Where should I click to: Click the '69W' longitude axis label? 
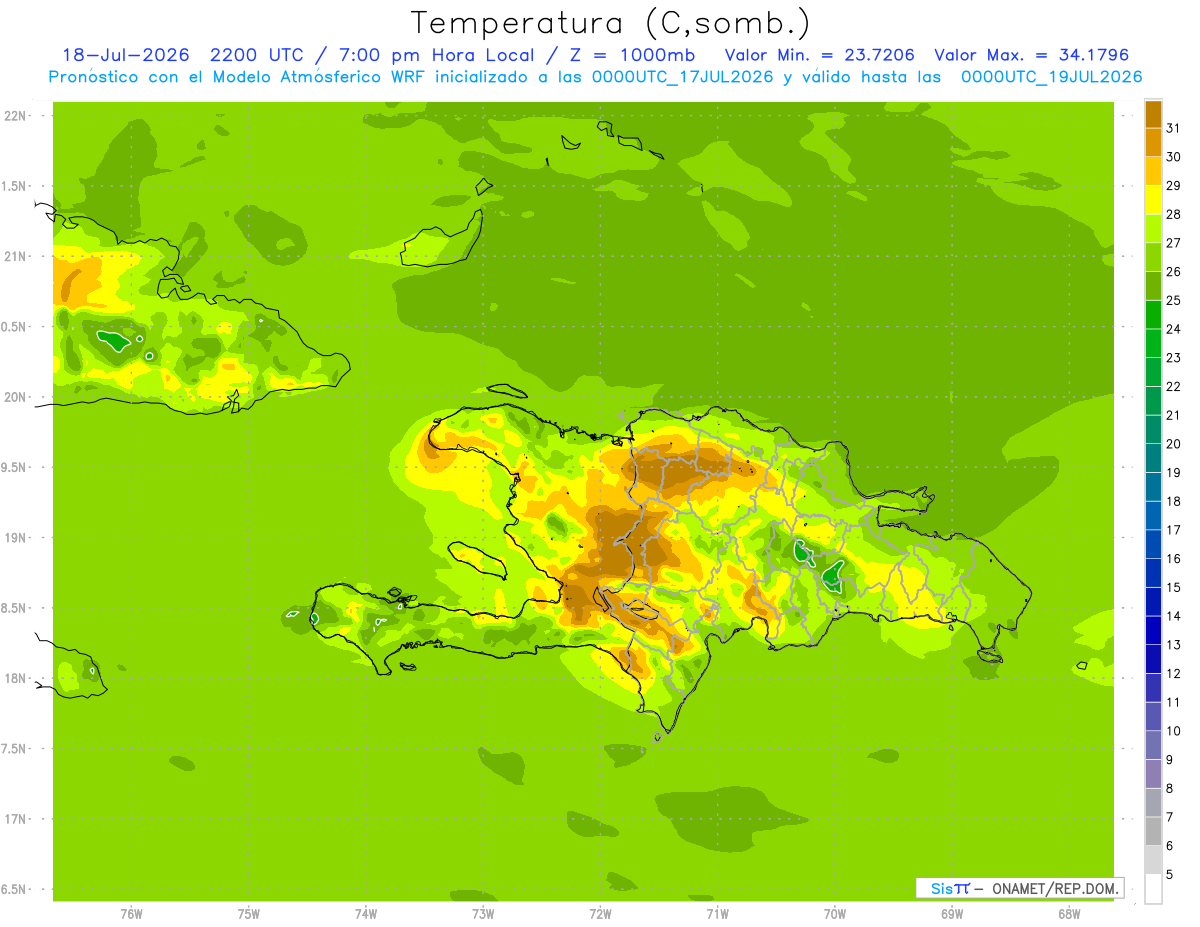tap(952, 913)
